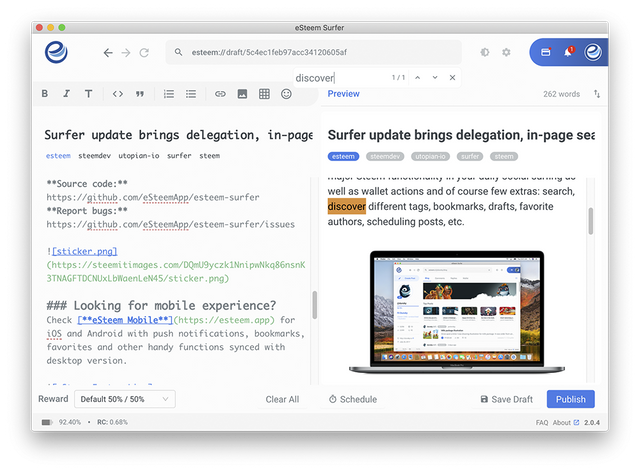
Task: Insert a table
Action: [x=264, y=94]
